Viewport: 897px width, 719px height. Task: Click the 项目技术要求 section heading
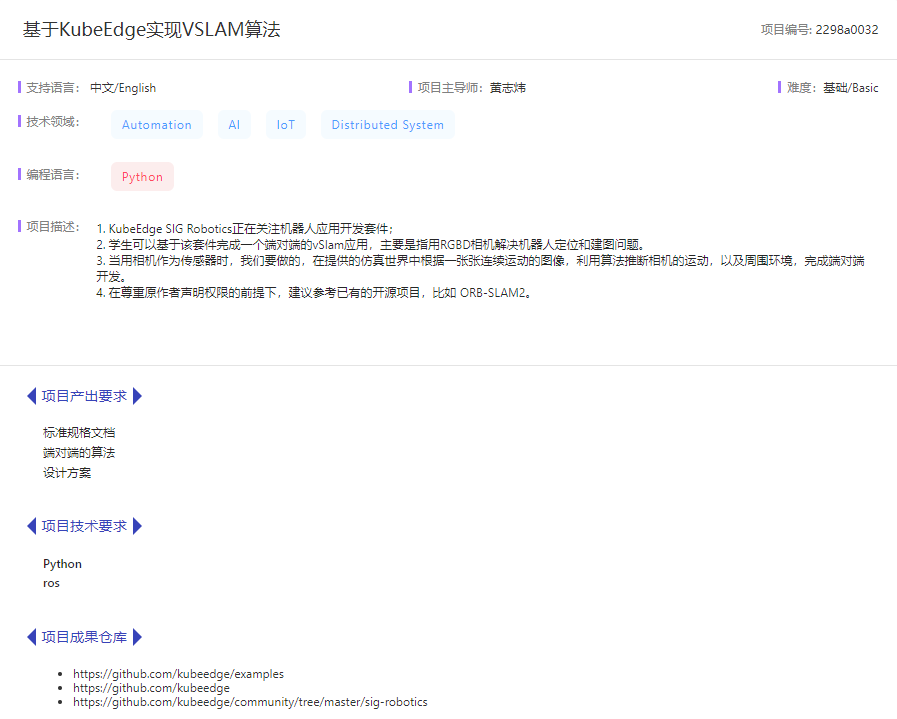point(84,526)
